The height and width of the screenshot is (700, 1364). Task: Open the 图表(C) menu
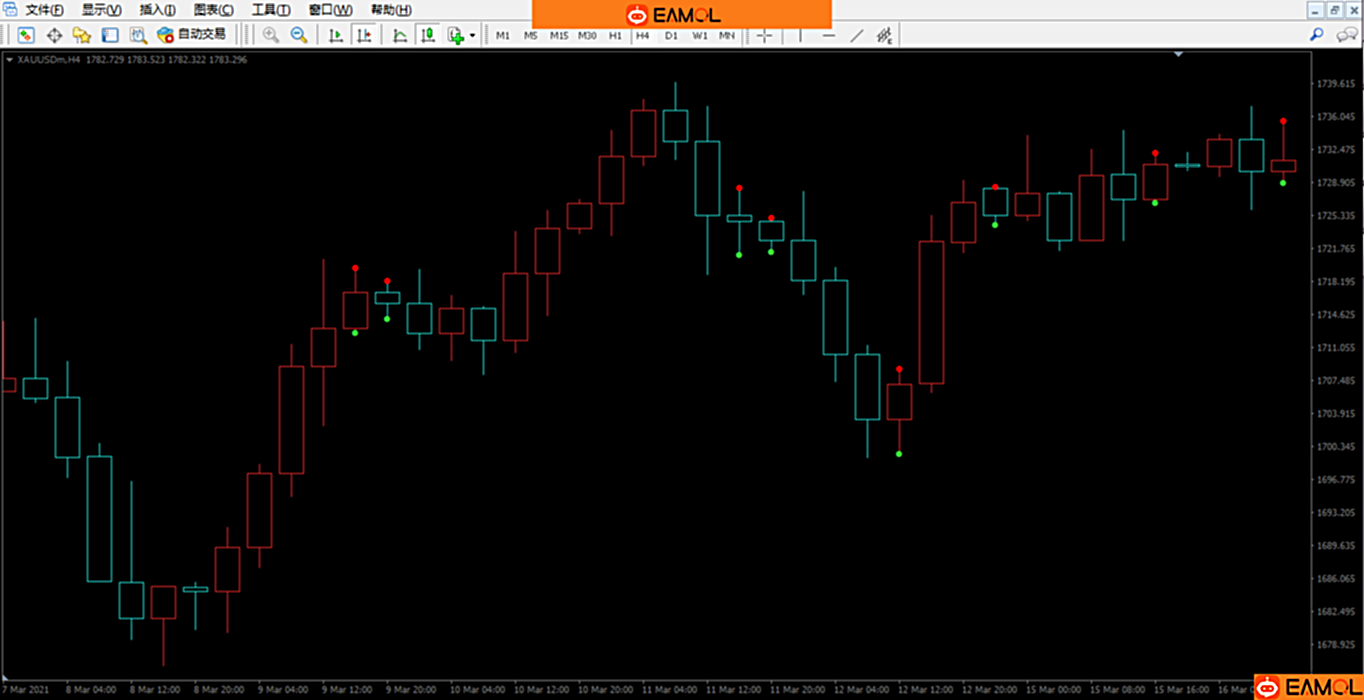(x=213, y=10)
